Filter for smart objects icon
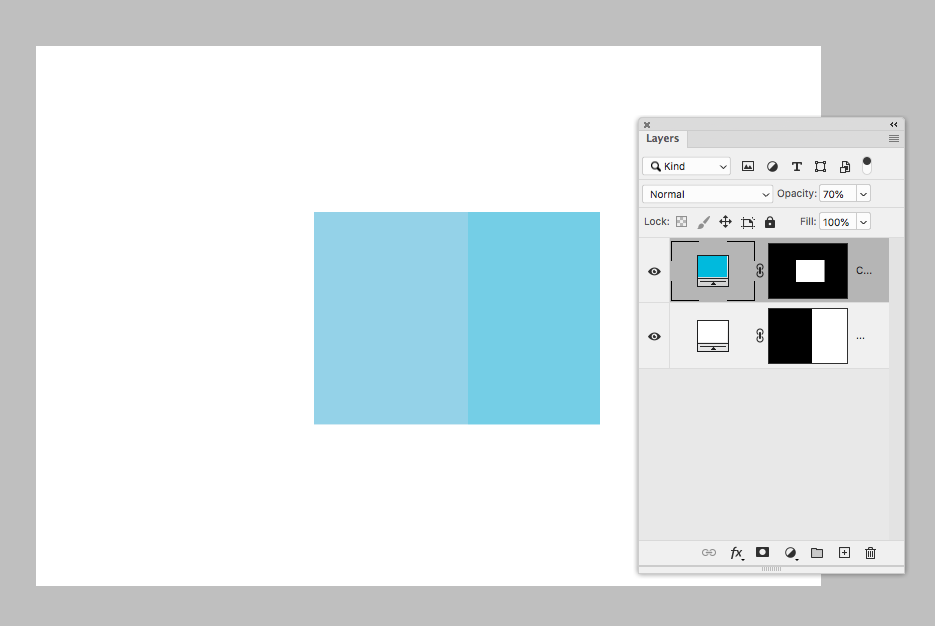The width and height of the screenshot is (935, 626). [845, 166]
